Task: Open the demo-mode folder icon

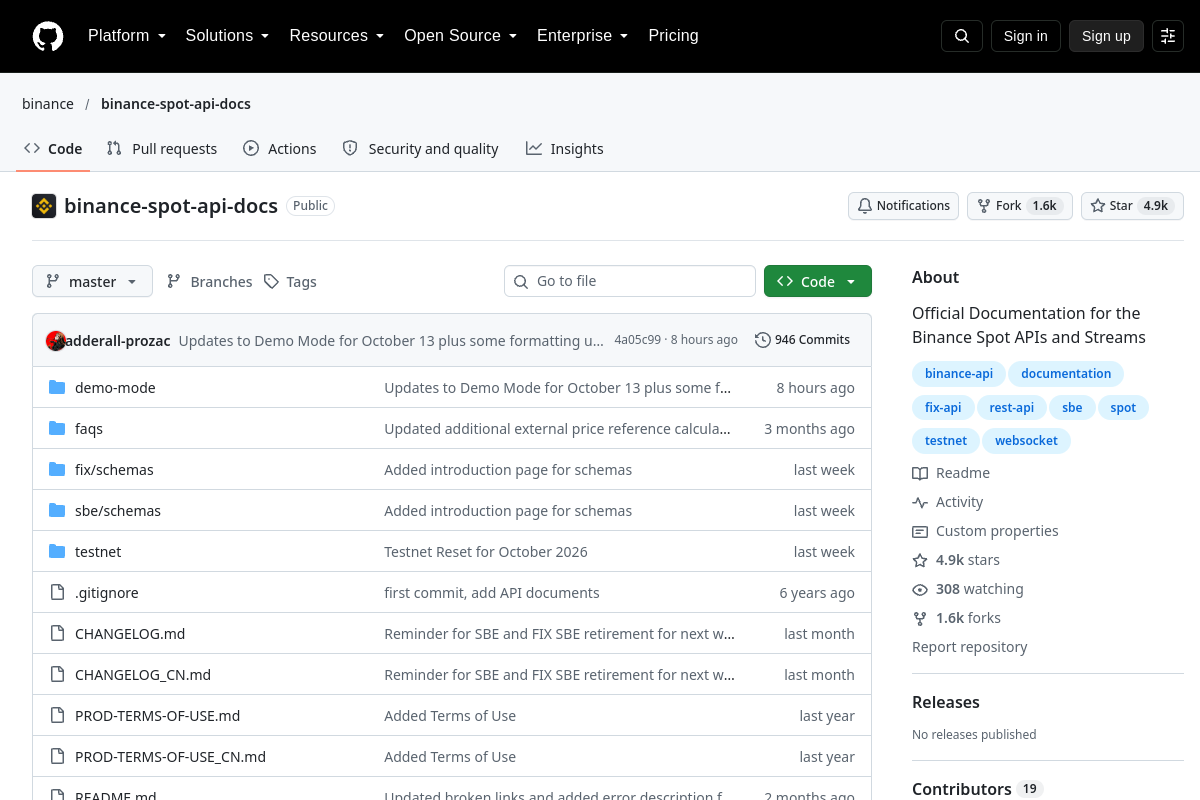Action: pyautogui.click(x=57, y=388)
